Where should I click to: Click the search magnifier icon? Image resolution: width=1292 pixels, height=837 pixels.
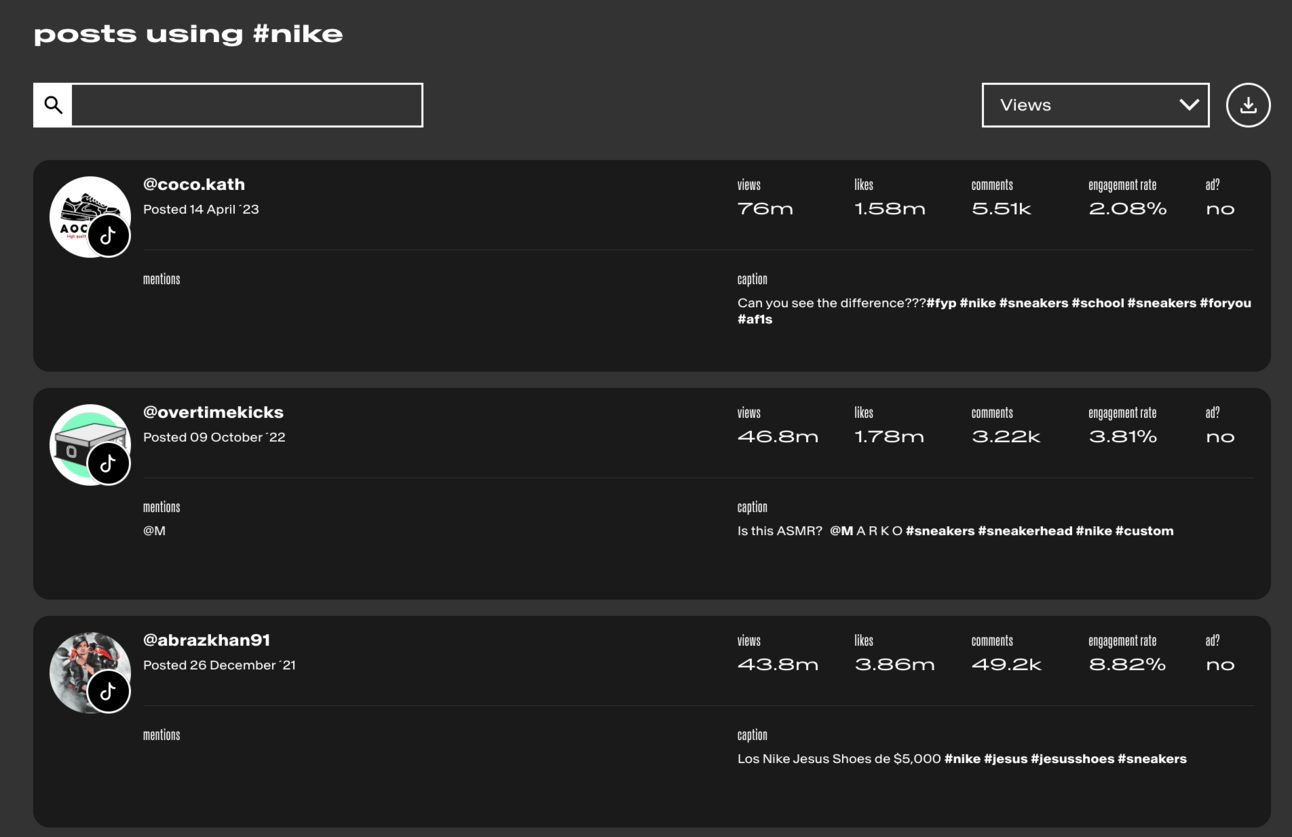coord(53,105)
